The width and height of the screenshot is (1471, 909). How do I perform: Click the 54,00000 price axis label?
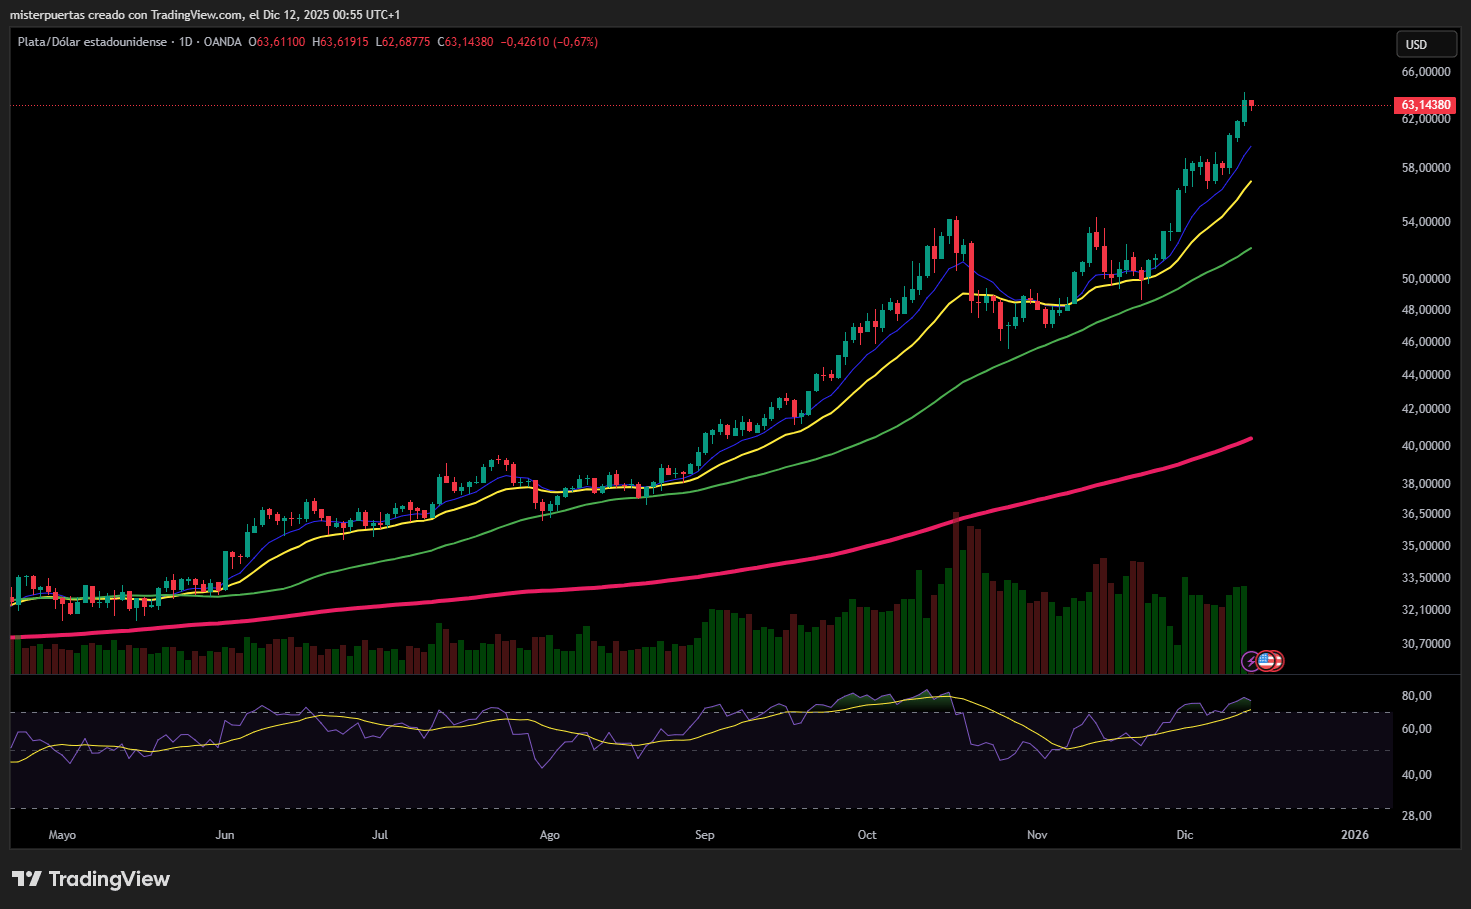[x=1426, y=222]
